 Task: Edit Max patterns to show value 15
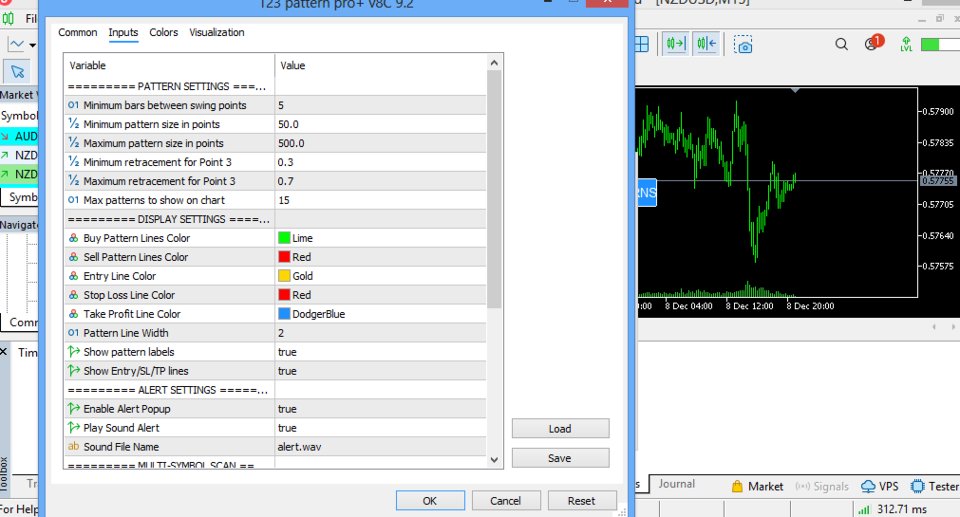point(380,200)
